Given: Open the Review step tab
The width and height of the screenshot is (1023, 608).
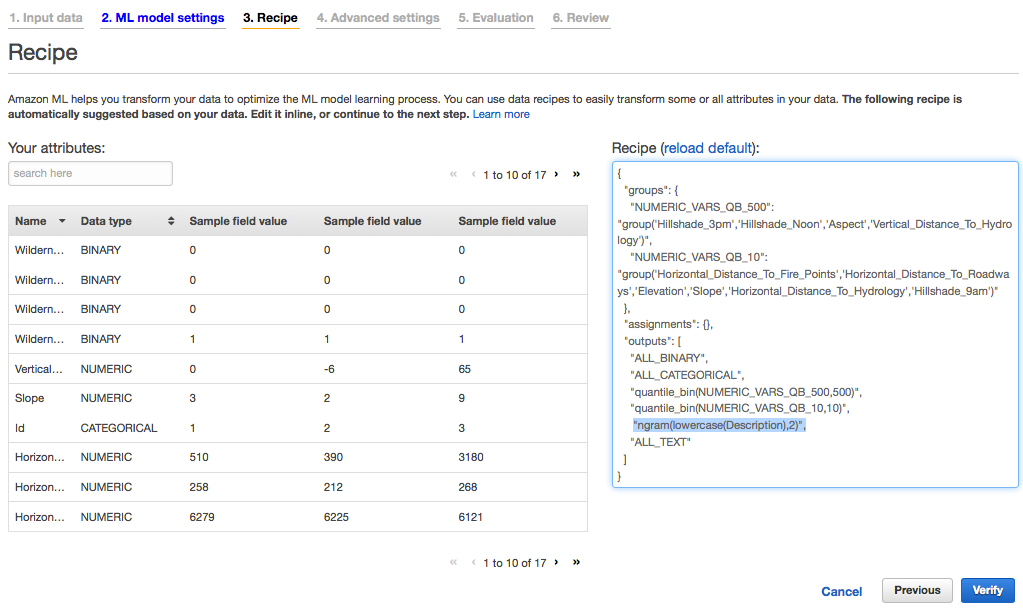Looking at the screenshot, I should pos(581,18).
